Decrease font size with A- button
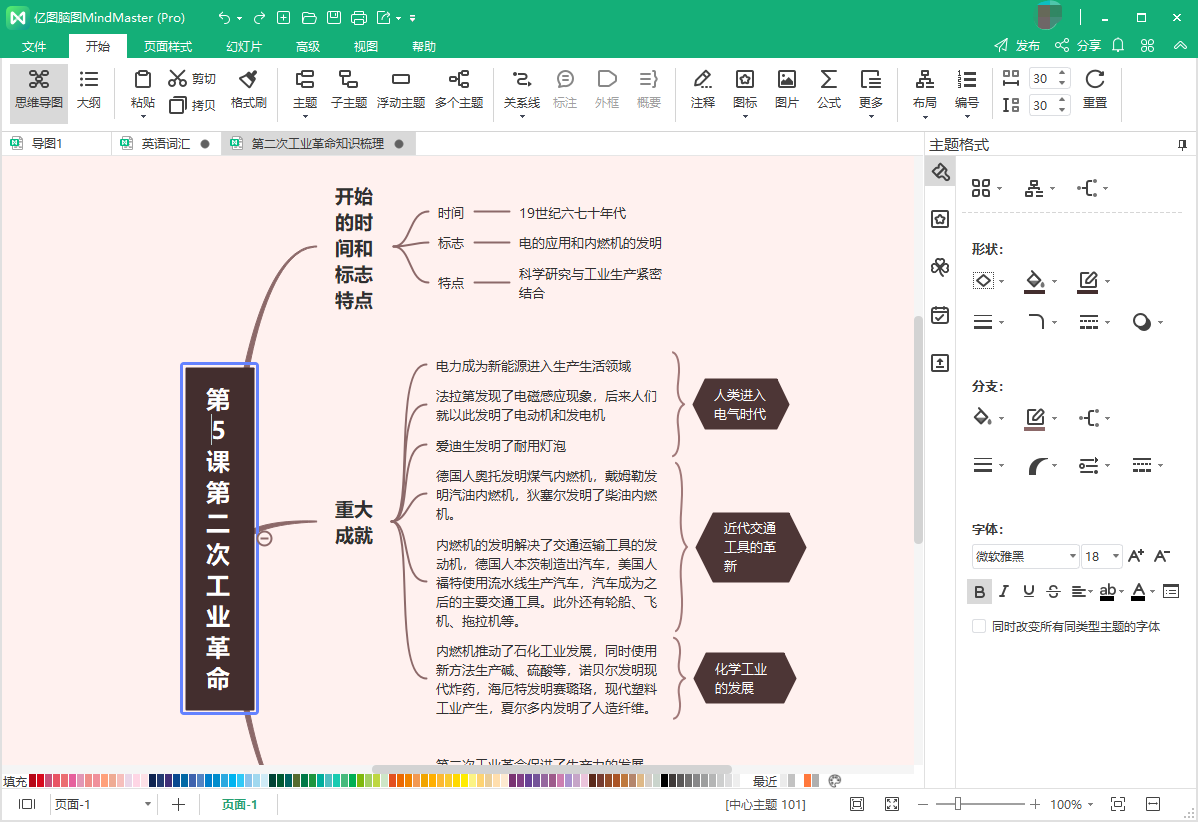1198x822 pixels. [x=1162, y=556]
